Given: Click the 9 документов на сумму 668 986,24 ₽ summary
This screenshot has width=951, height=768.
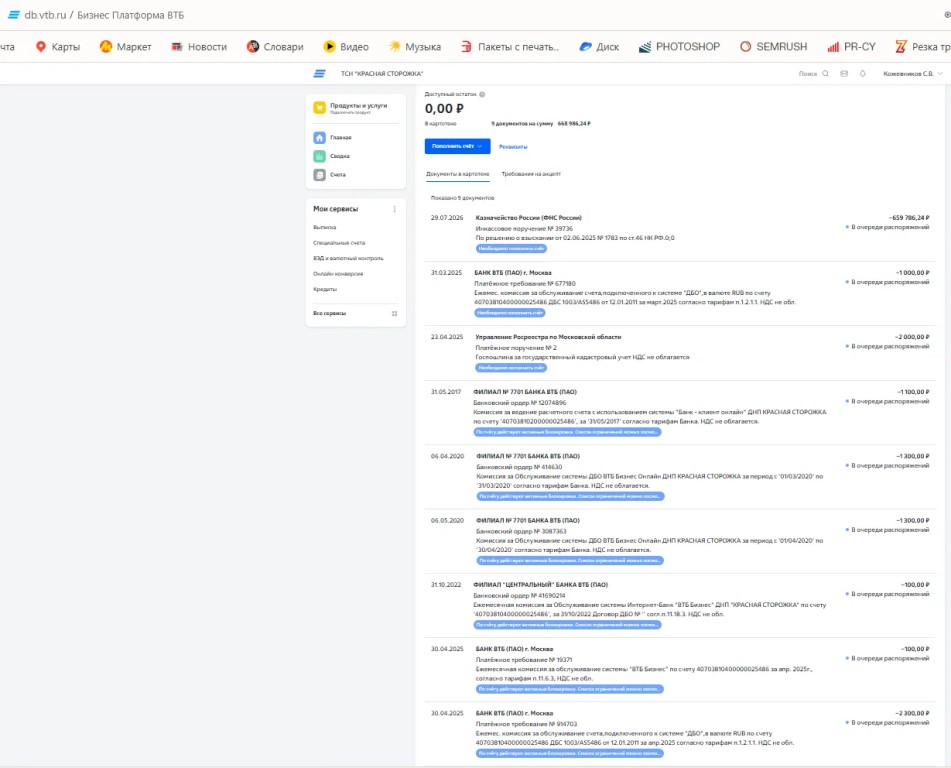Looking at the screenshot, I should 540,124.
